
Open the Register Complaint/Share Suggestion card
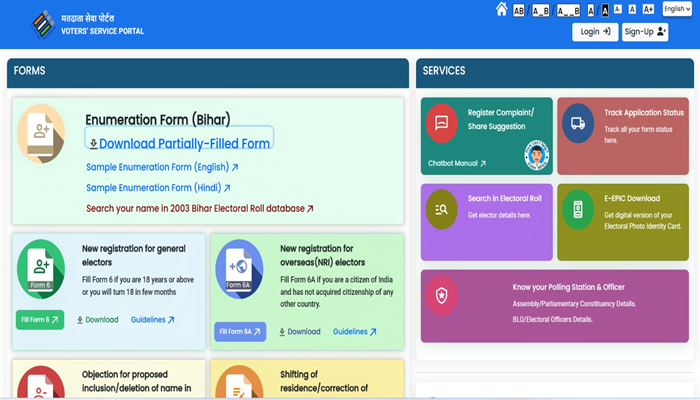click(x=487, y=136)
